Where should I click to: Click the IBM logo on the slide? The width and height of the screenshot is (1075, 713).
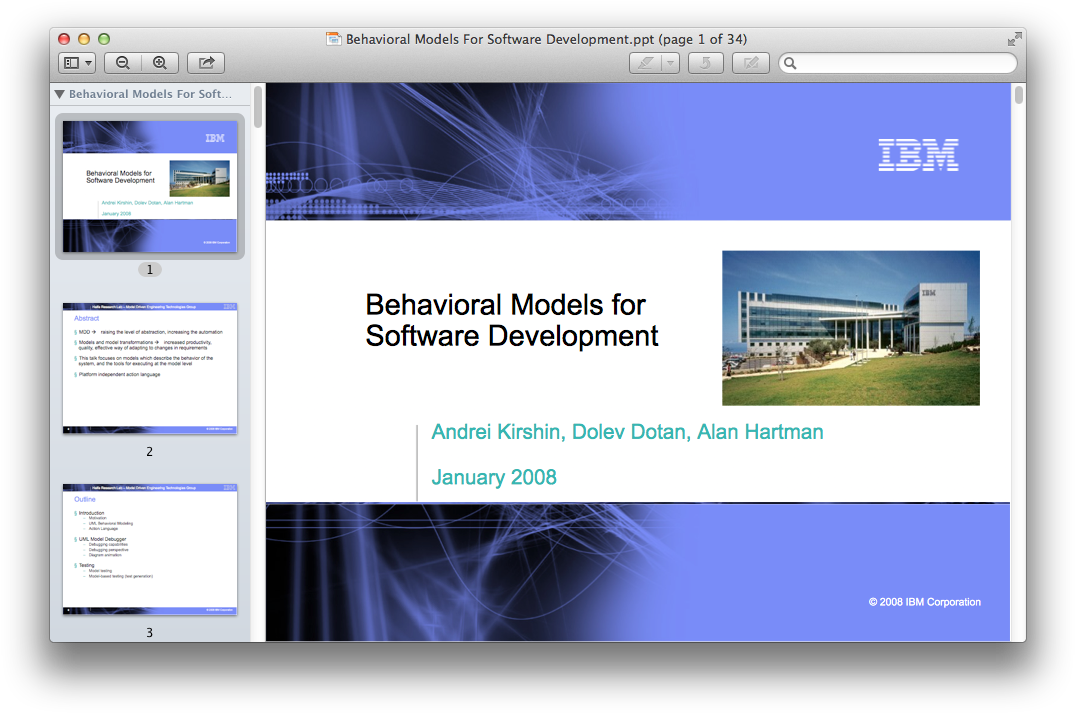coord(919,155)
